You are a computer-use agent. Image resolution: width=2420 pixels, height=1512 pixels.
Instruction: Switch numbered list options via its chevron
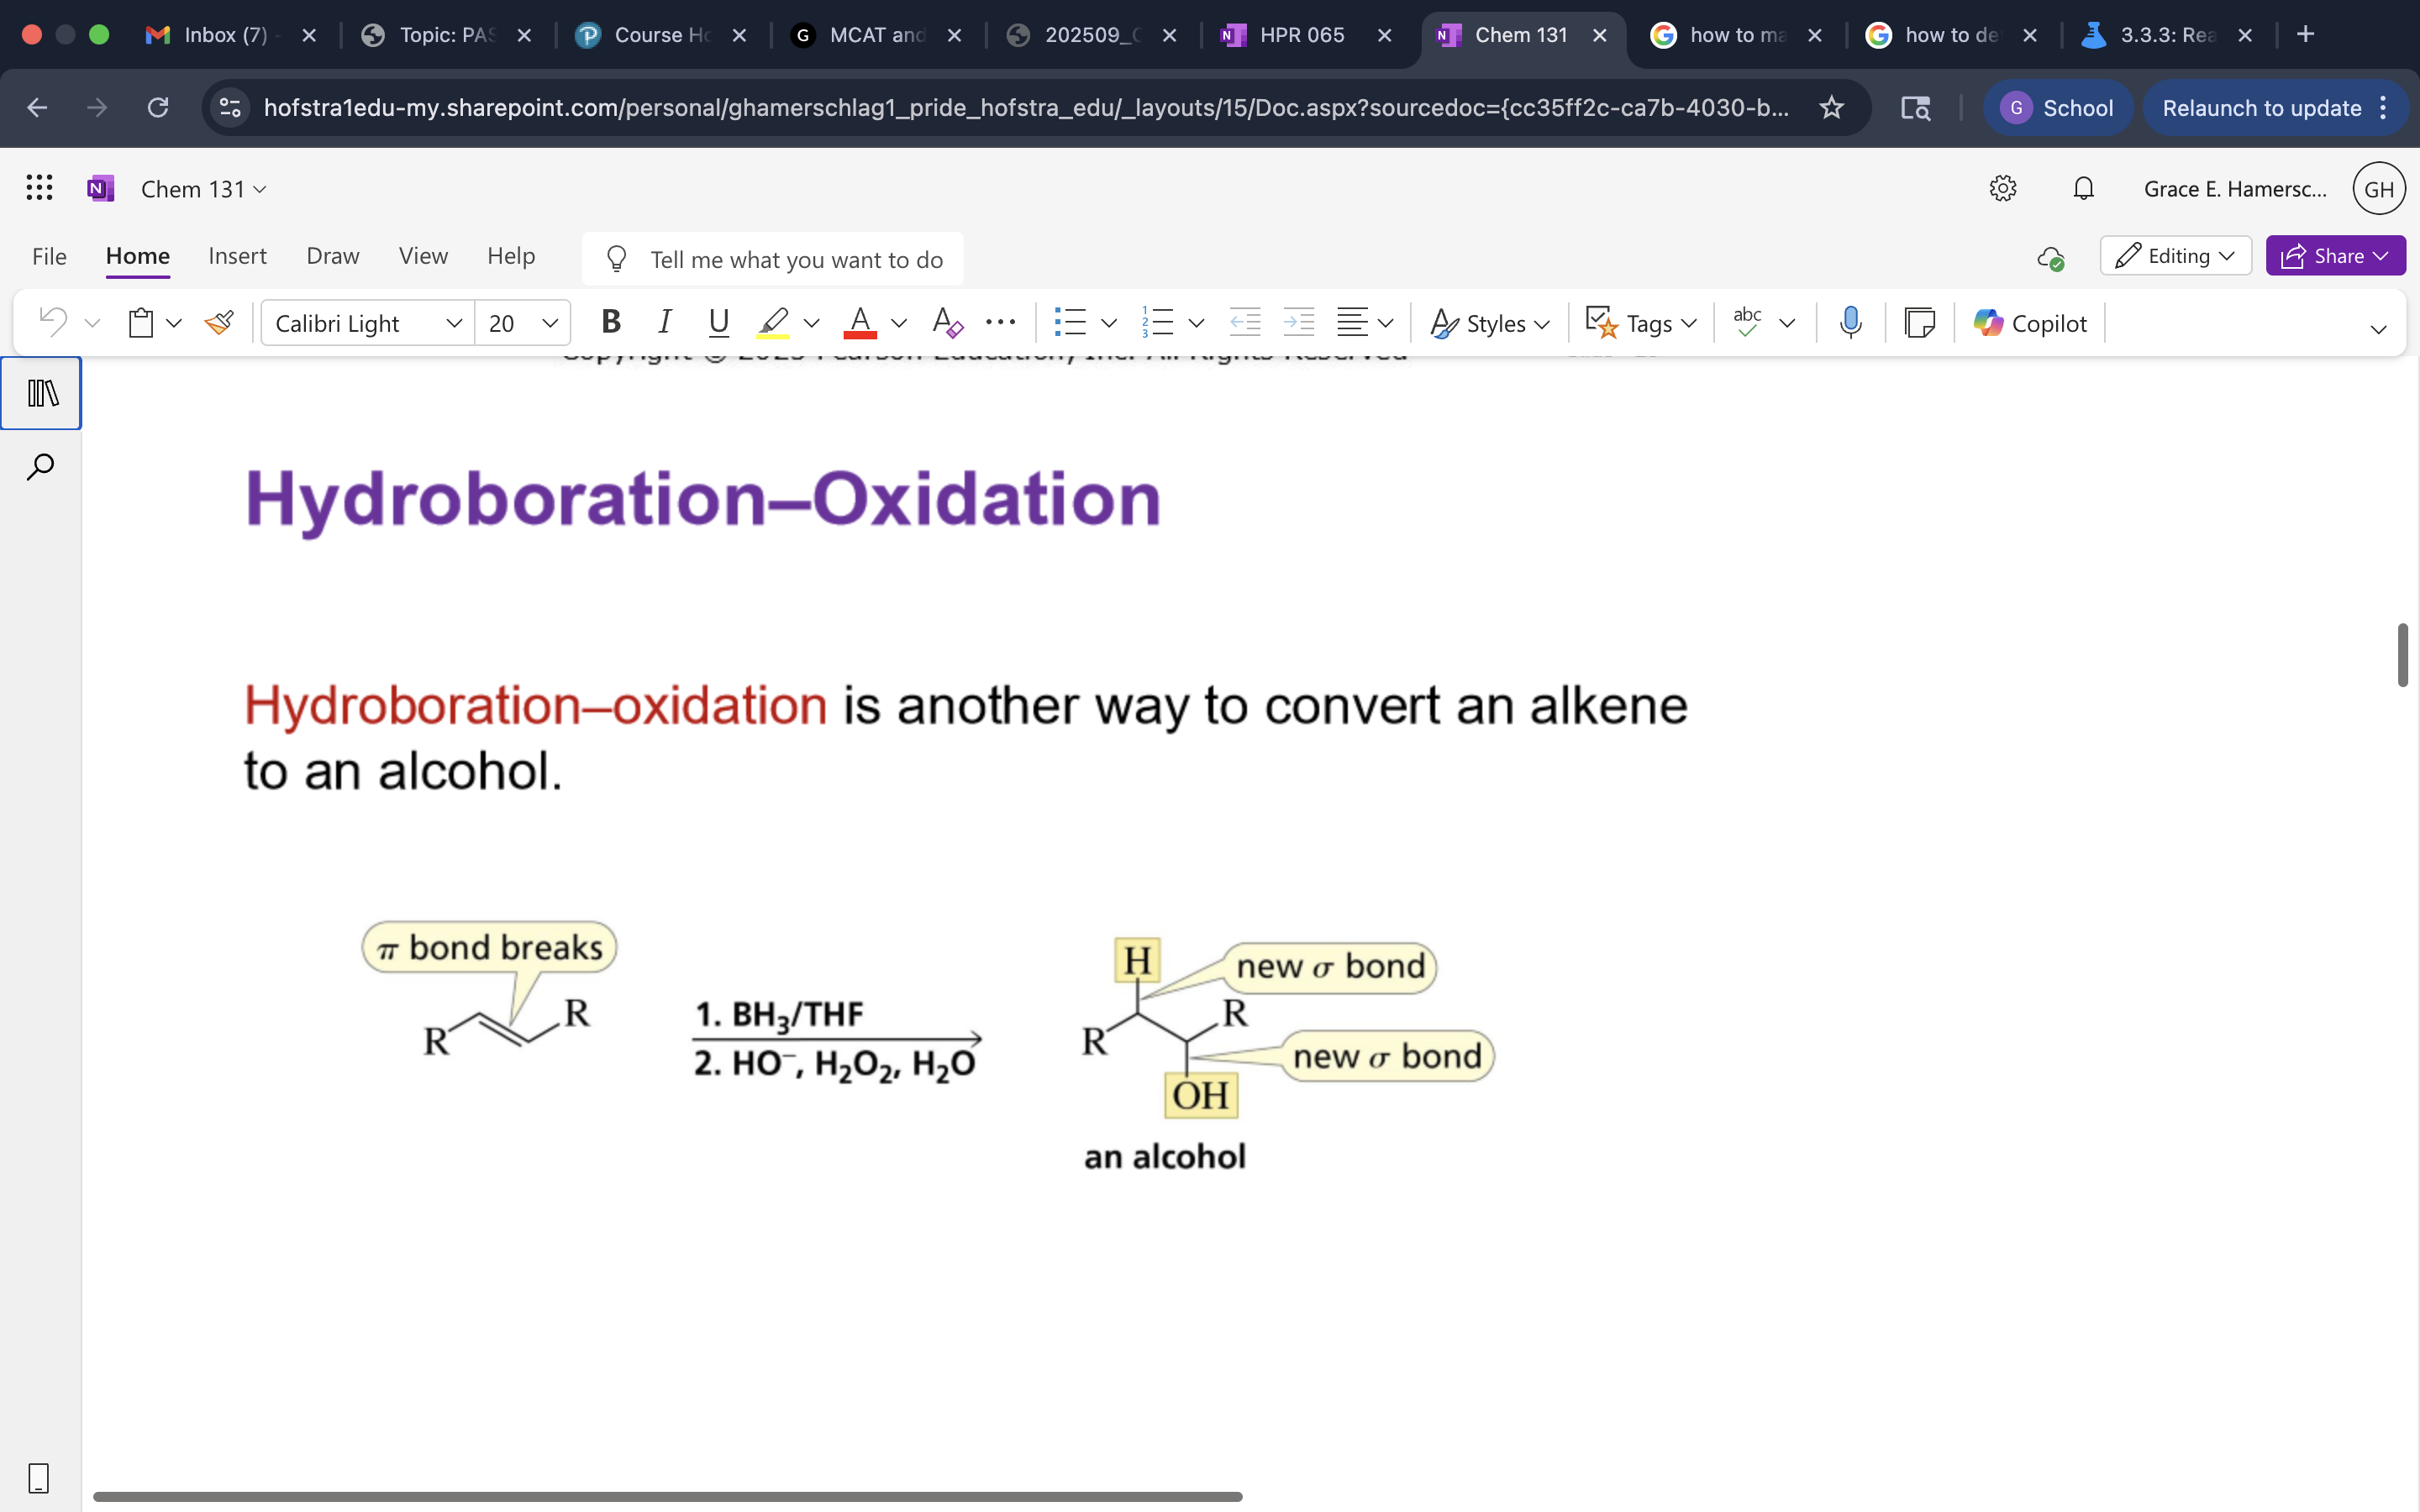coord(1197,322)
